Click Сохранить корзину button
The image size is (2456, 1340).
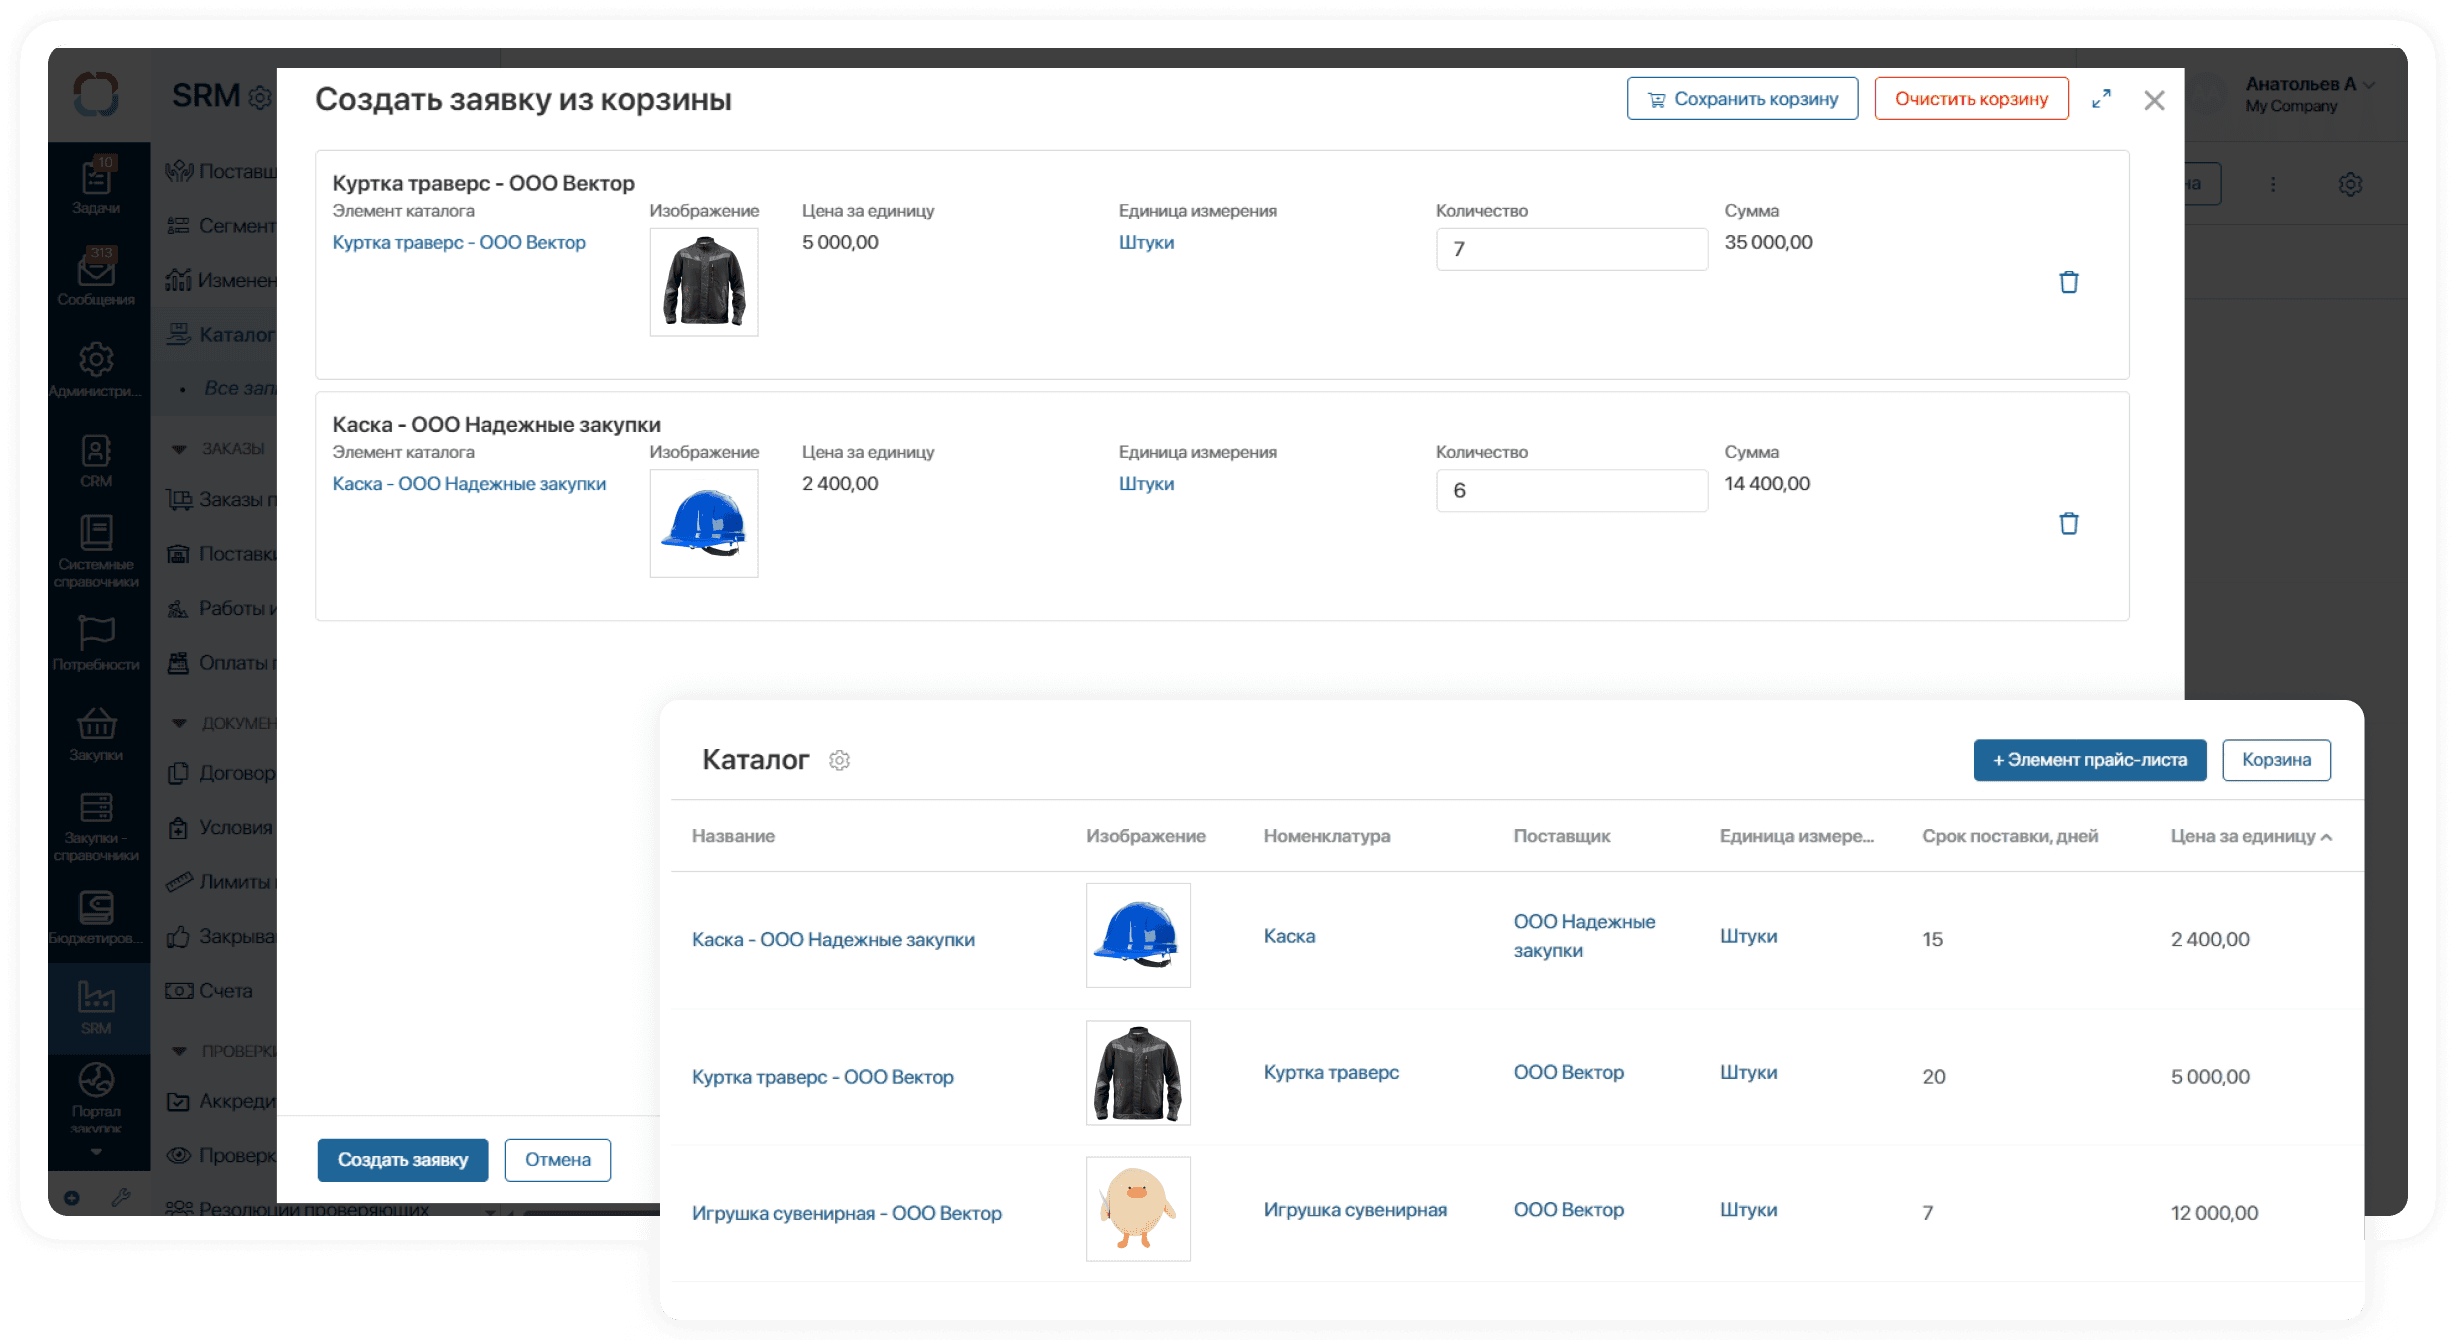point(1742,99)
